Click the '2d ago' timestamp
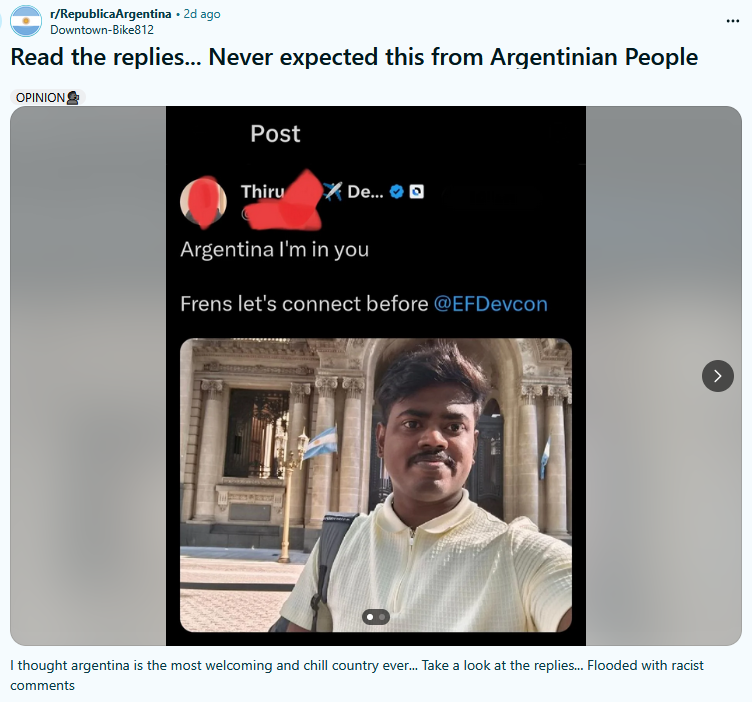 click(202, 14)
